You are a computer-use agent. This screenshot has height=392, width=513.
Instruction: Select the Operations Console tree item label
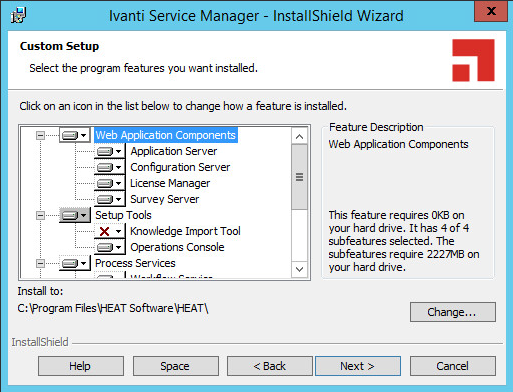[177, 247]
